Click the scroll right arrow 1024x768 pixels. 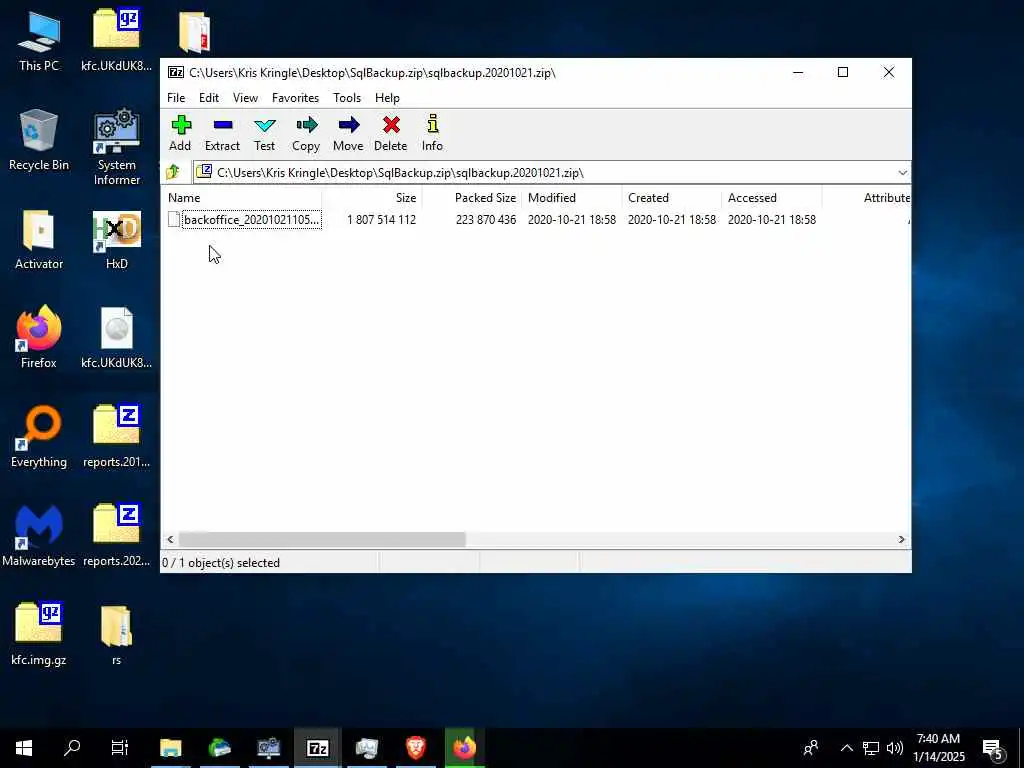click(x=901, y=539)
